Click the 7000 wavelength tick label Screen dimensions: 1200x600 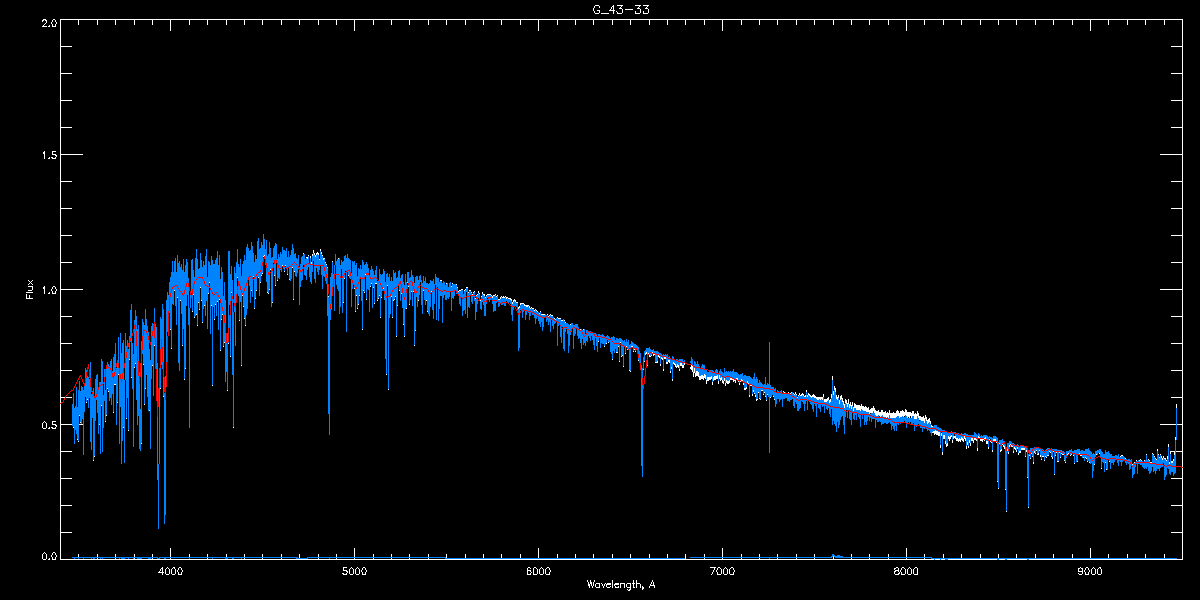[722, 571]
